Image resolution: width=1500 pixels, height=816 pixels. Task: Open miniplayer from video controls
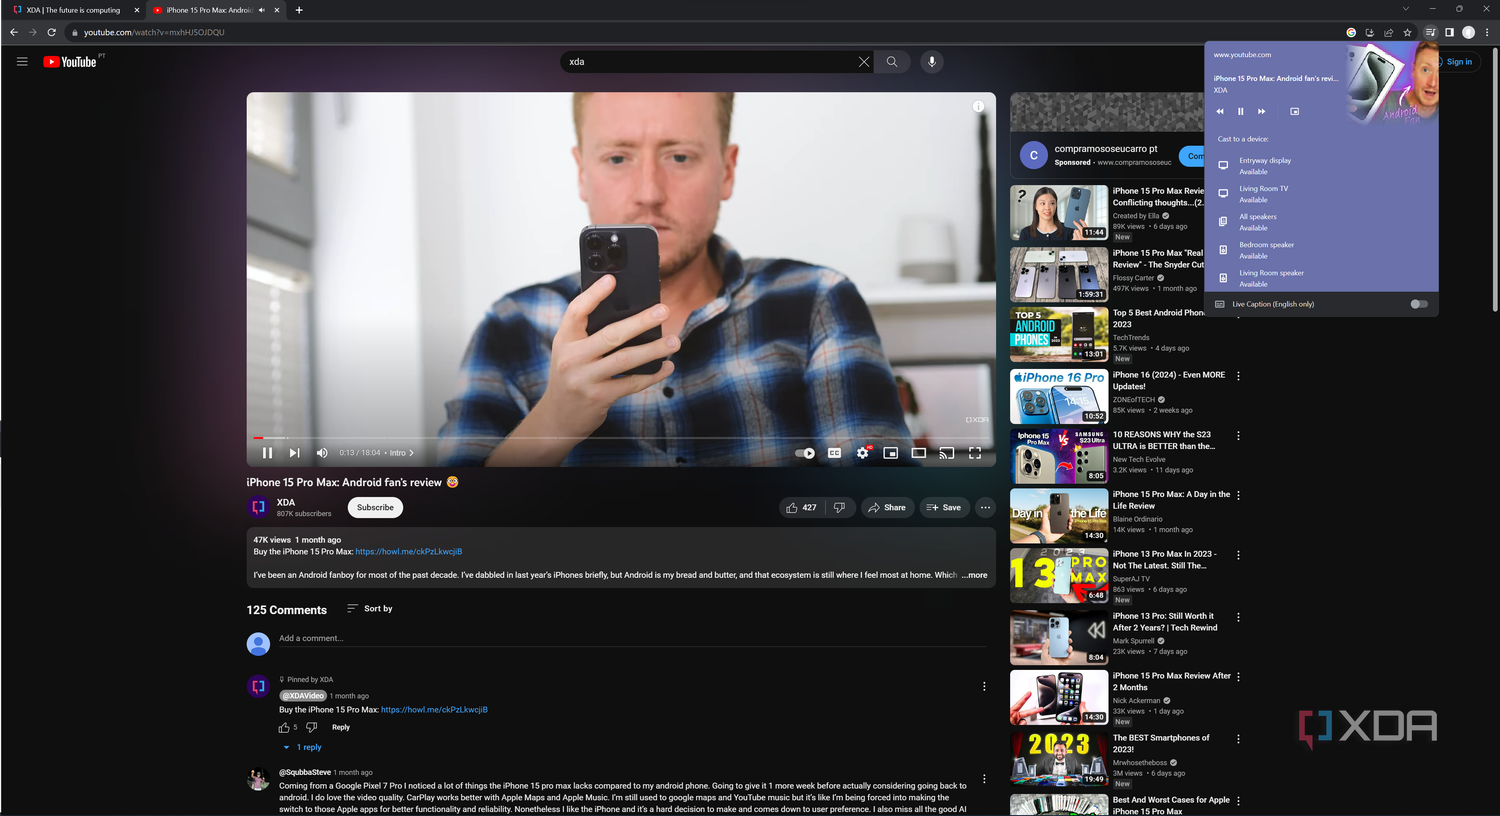890,453
